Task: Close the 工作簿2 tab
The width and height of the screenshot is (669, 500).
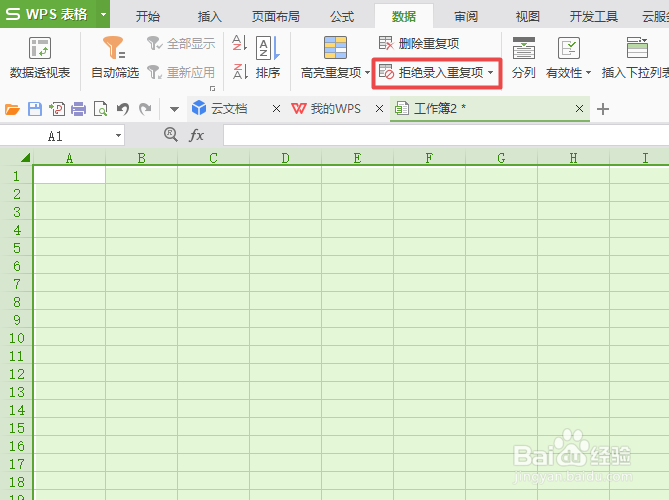Action: pyautogui.click(x=579, y=109)
